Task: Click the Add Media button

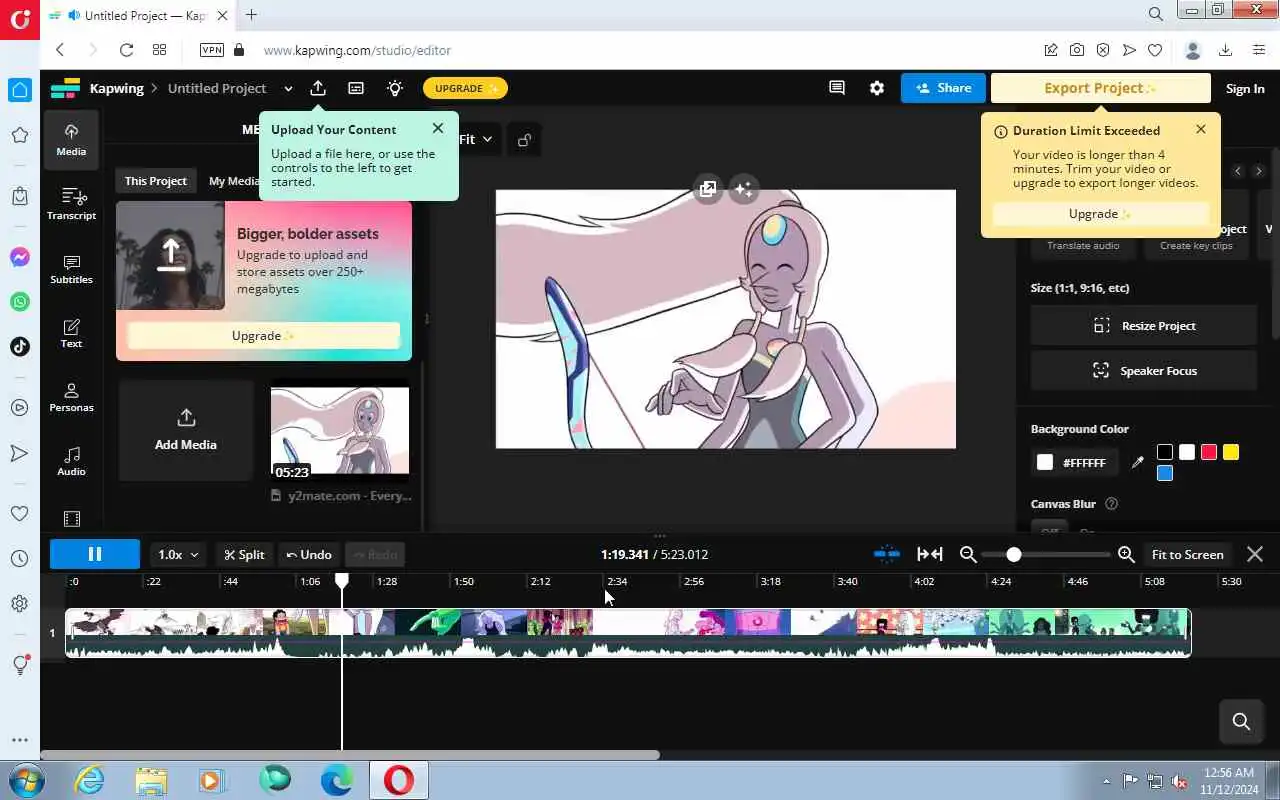Action: (186, 430)
